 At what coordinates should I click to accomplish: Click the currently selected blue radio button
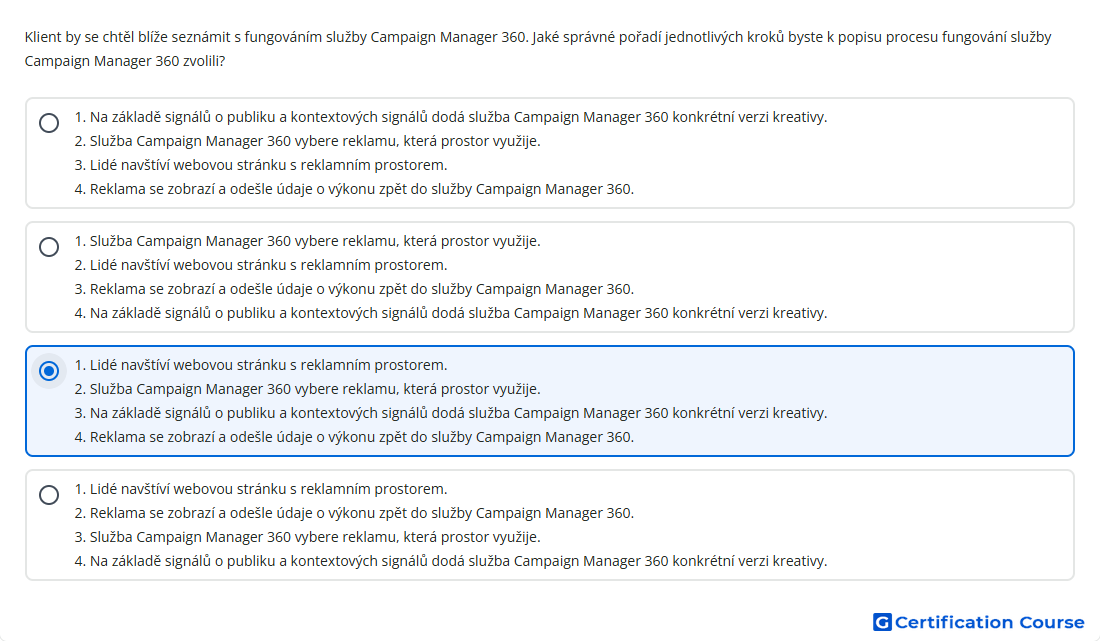tap(49, 370)
